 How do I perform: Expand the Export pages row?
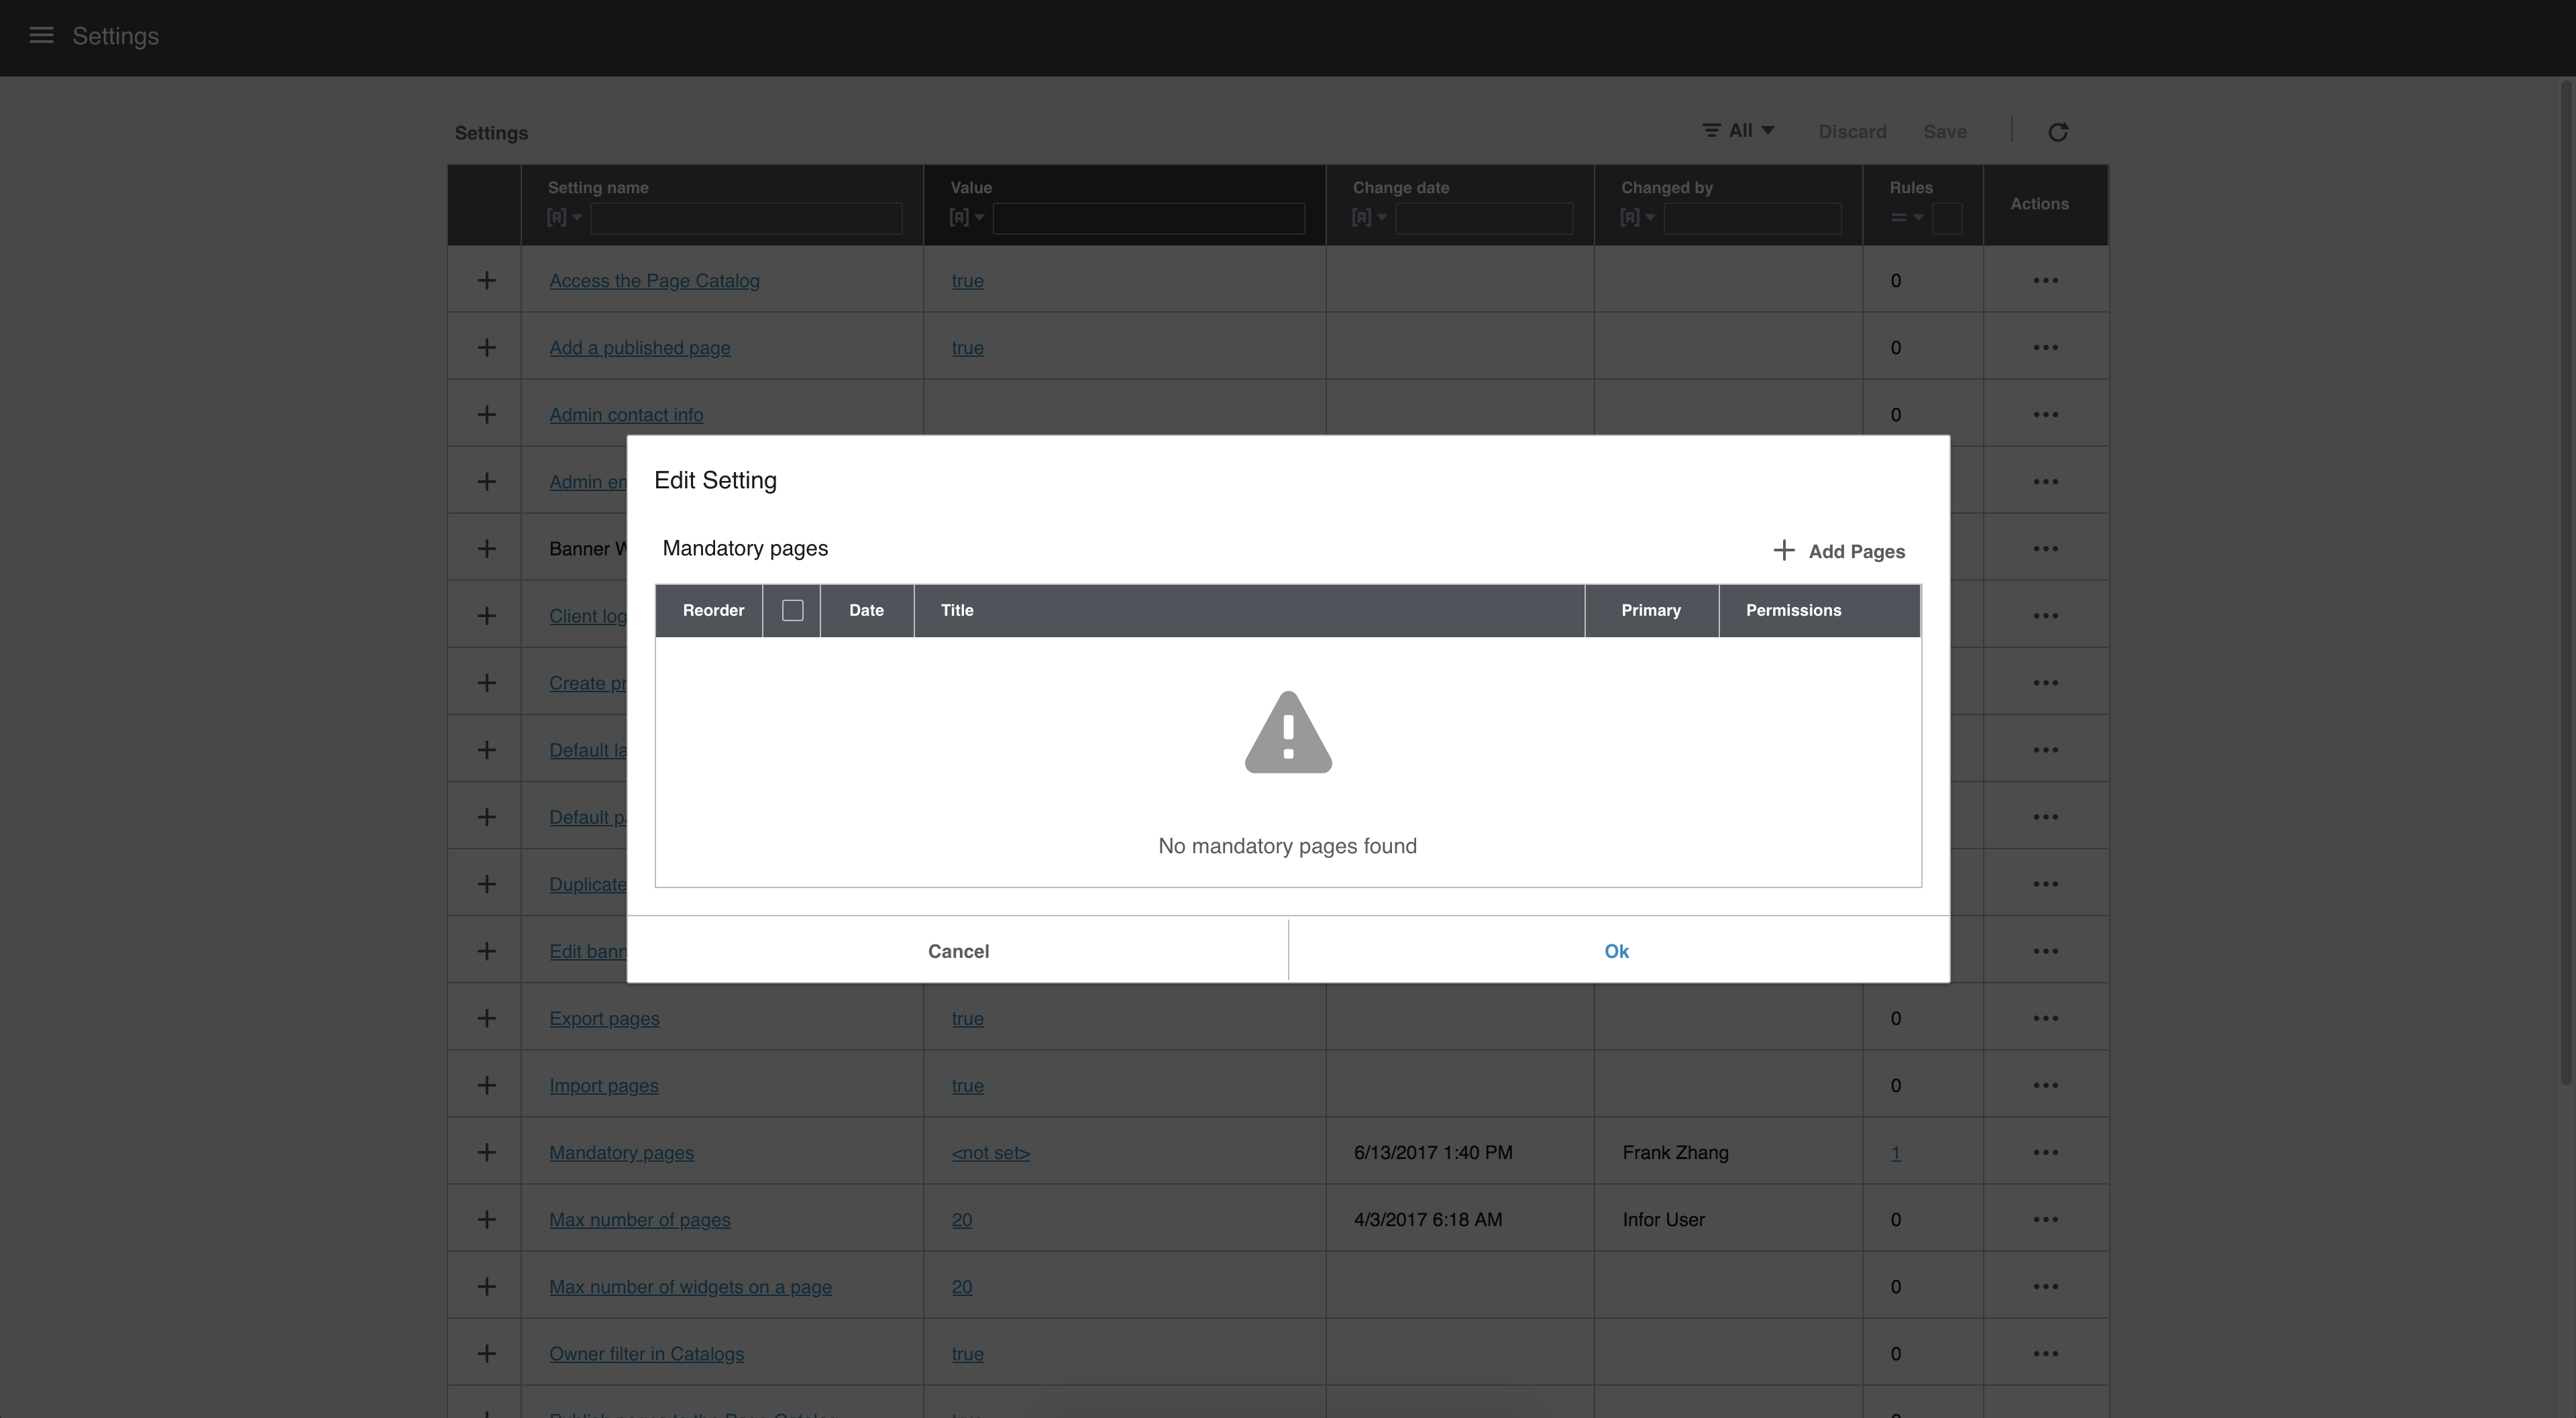pos(486,1018)
